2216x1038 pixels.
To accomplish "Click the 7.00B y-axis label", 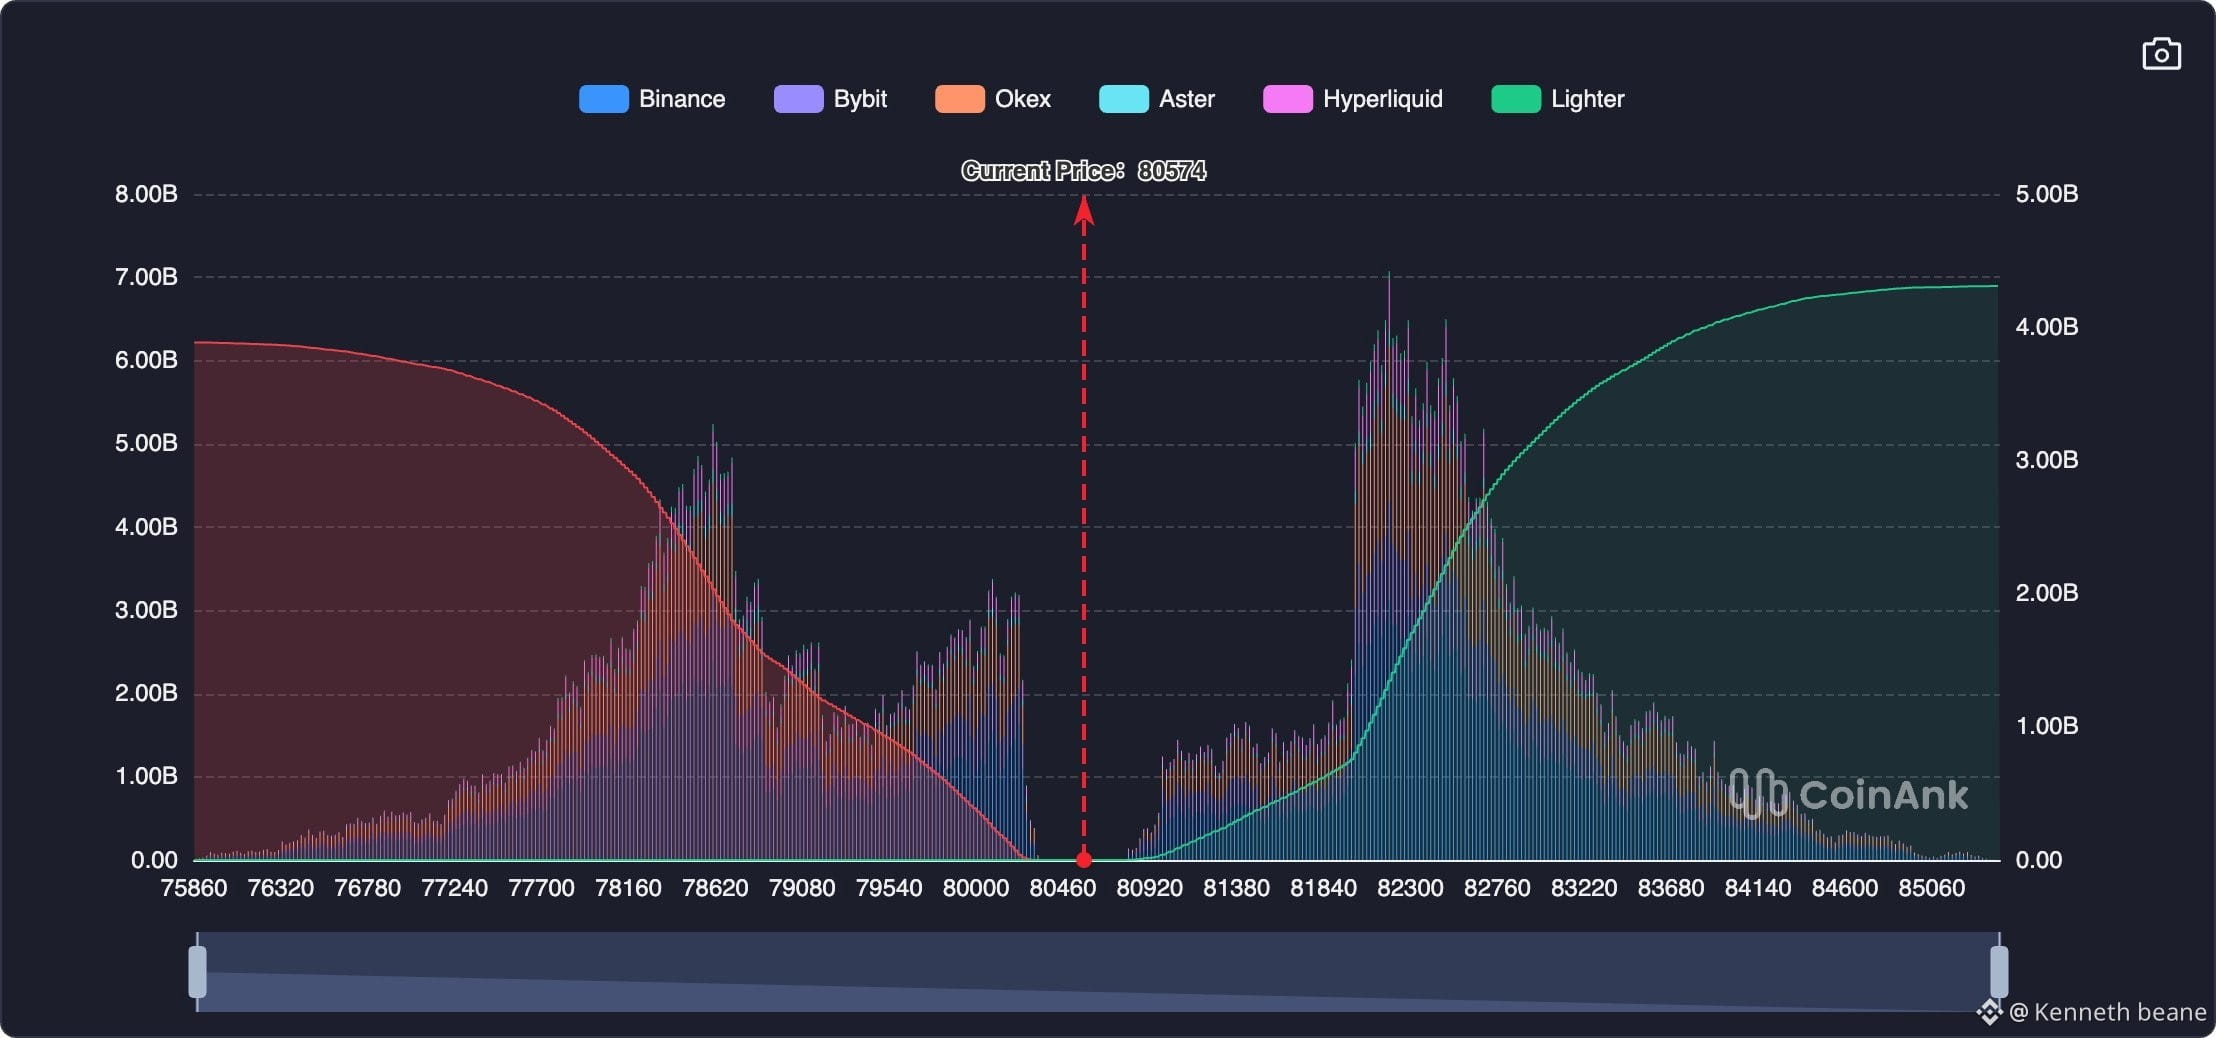I will [x=146, y=277].
